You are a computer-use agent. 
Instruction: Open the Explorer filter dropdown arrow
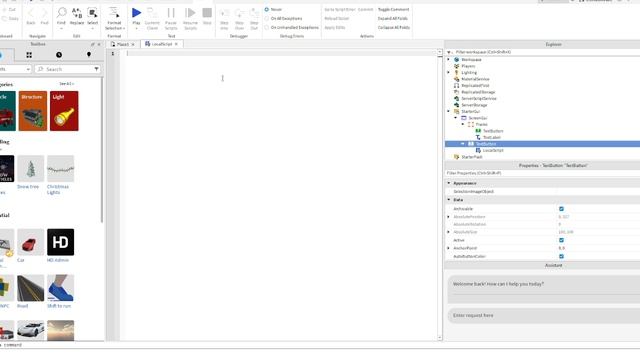tap(449, 52)
